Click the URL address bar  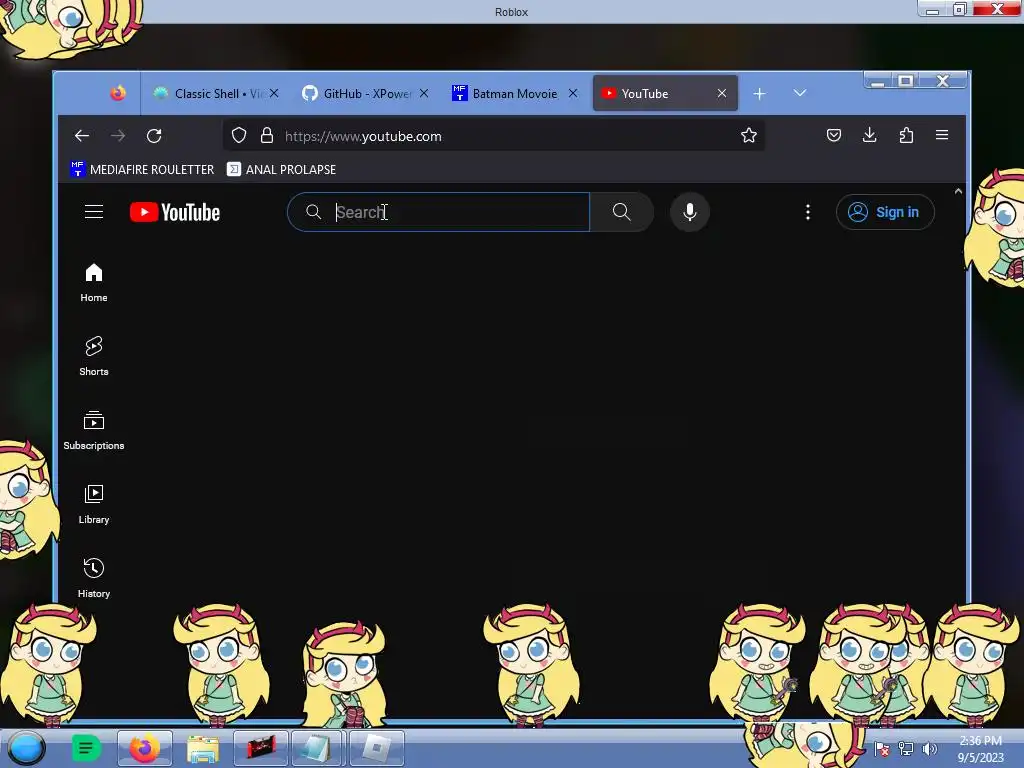click(x=493, y=136)
